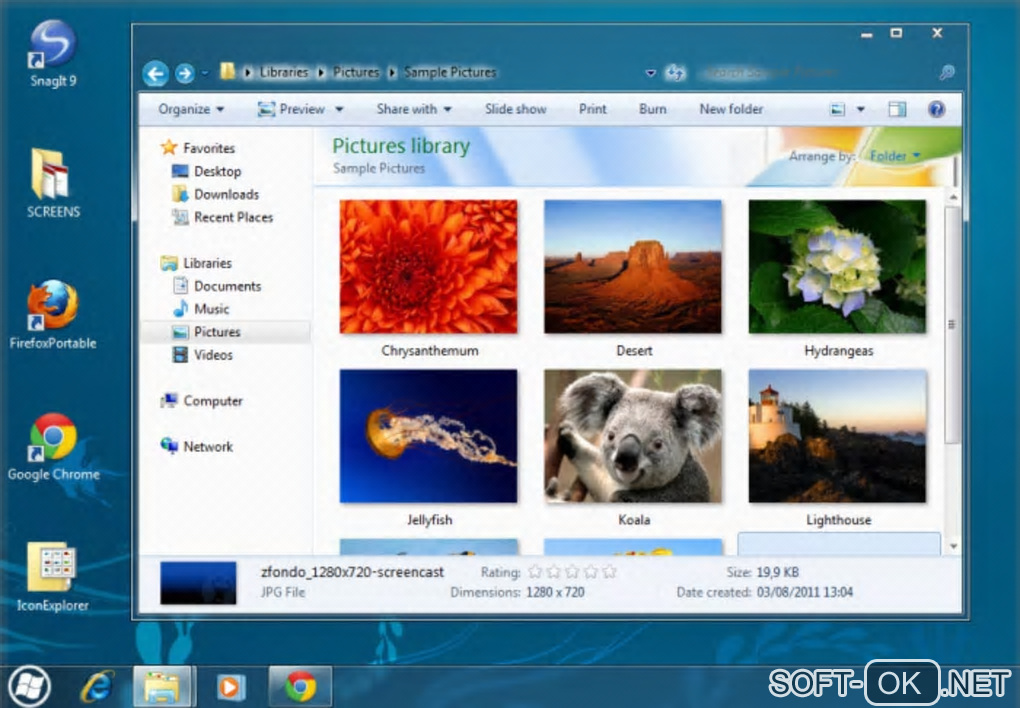
Task: Go back with the Back arrow button
Action: pyautogui.click(x=155, y=73)
